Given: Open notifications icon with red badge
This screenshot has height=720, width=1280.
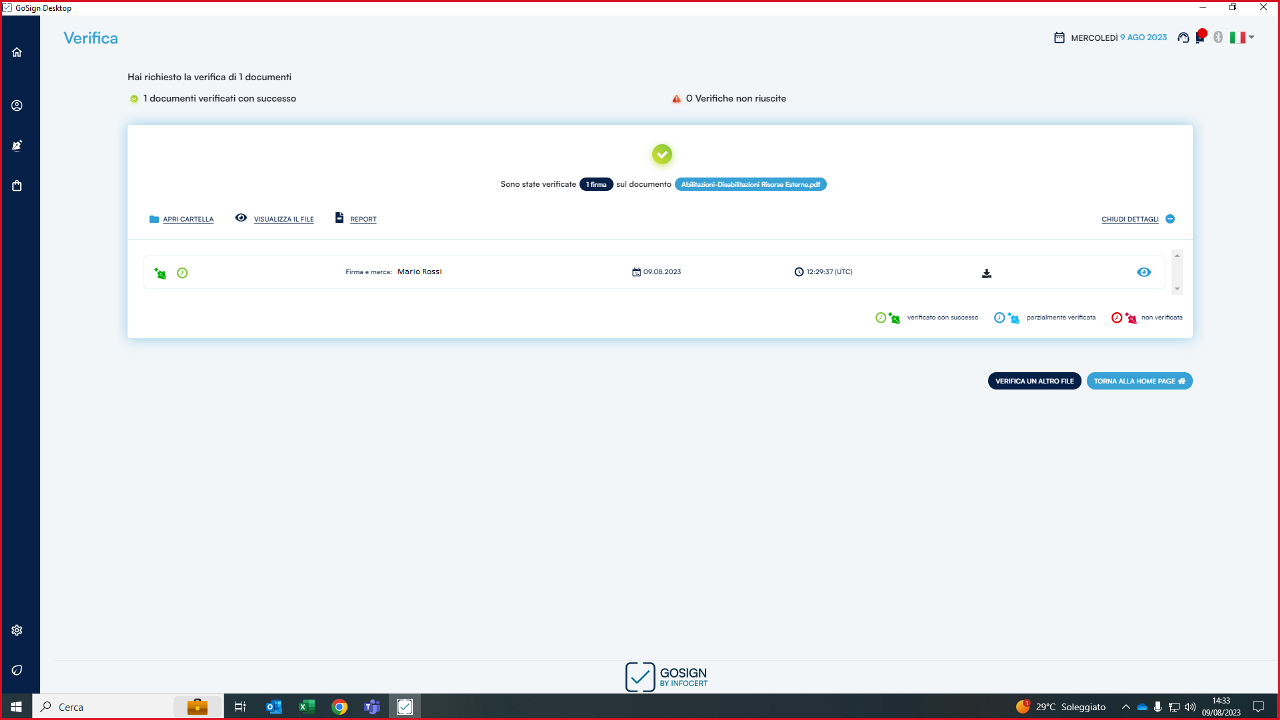Looking at the screenshot, I should [1200, 38].
